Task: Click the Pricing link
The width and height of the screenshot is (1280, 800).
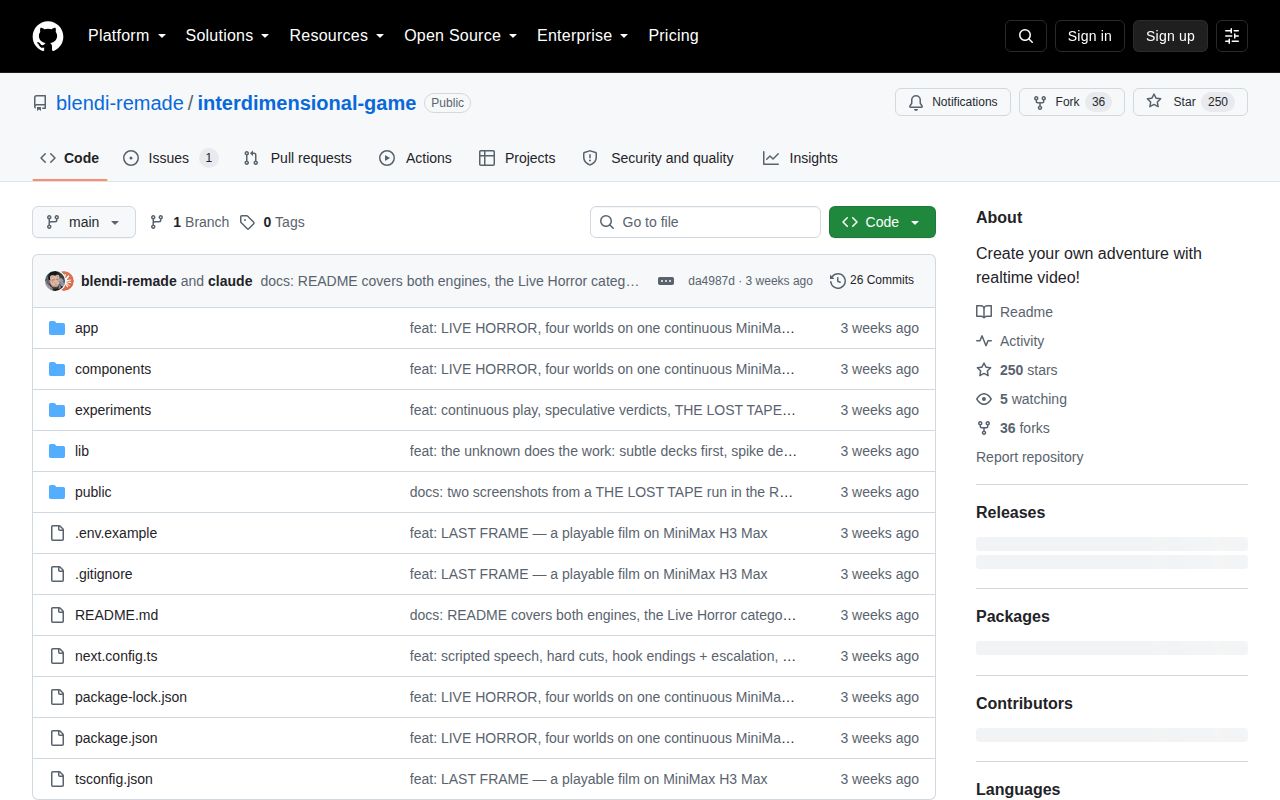Action: click(673, 36)
